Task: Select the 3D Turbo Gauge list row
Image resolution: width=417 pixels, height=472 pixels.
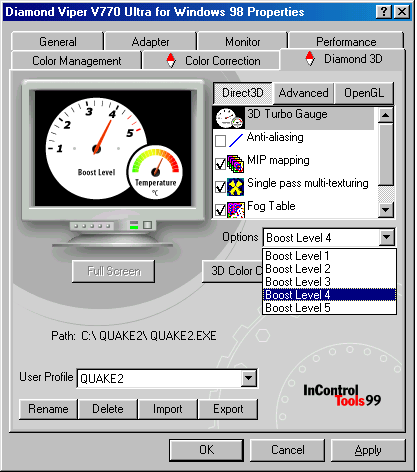Action: click(293, 118)
